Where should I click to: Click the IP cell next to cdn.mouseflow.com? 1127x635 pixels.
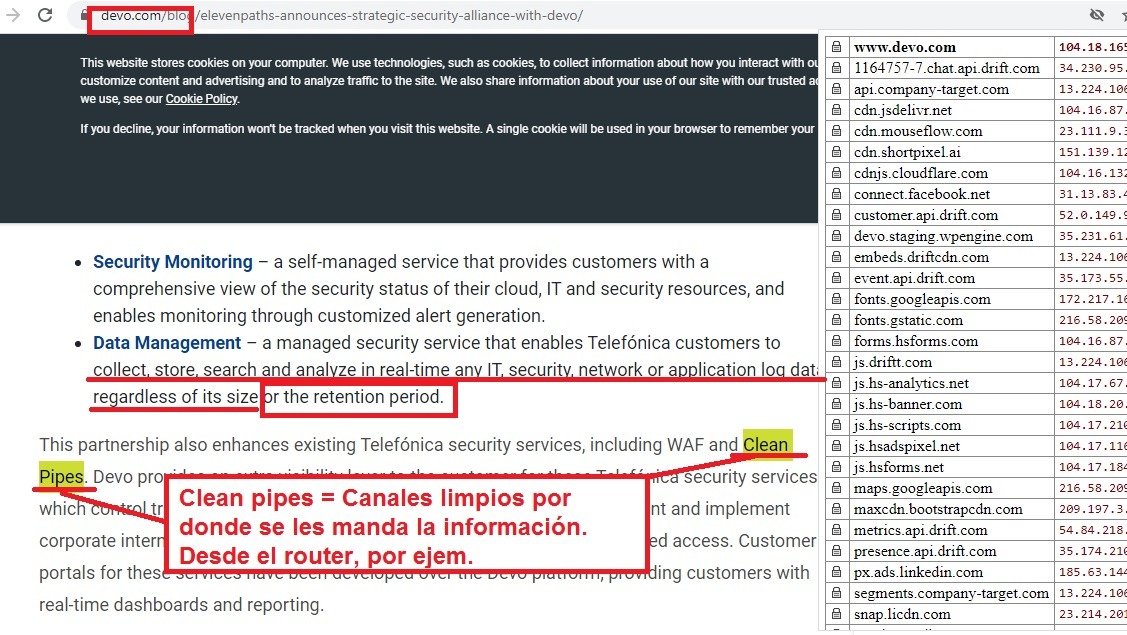click(1091, 131)
